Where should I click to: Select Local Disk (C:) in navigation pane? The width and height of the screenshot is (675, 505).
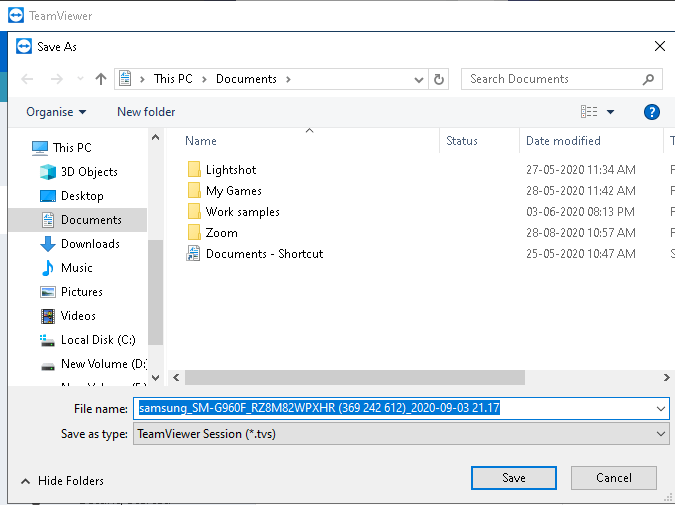tap(98, 340)
